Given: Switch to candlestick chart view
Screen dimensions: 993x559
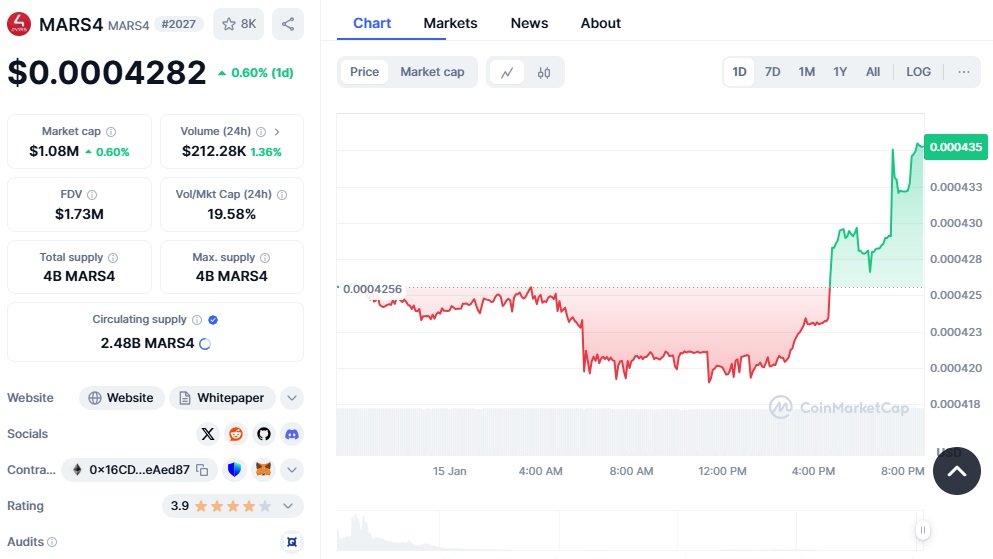Looking at the screenshot, I should [543, 72].
